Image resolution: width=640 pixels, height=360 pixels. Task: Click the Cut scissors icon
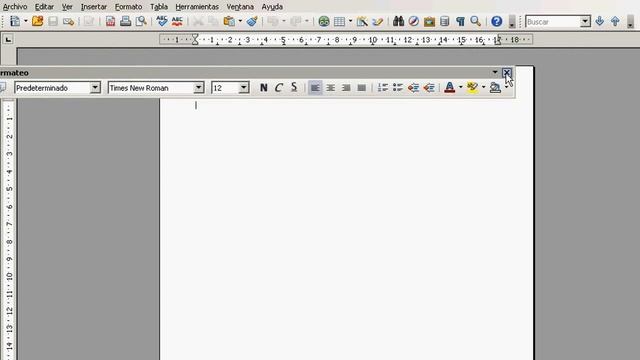tap(198, 21)
